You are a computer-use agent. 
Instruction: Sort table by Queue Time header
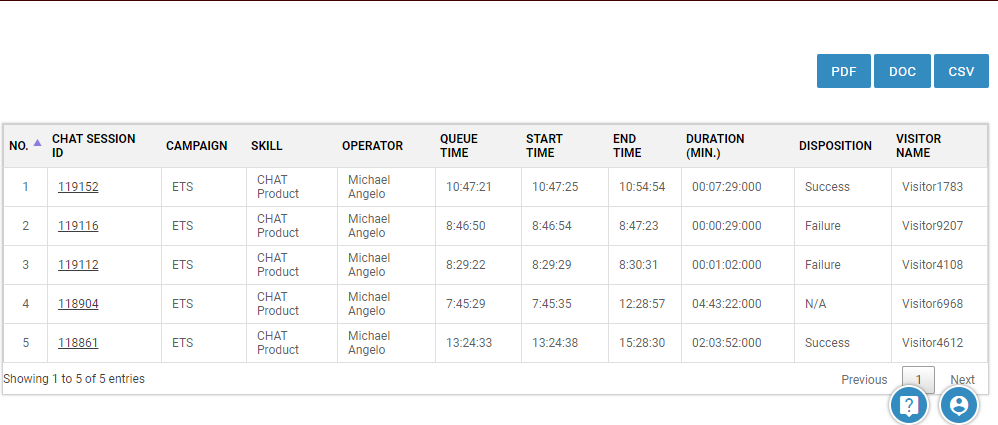459,146
